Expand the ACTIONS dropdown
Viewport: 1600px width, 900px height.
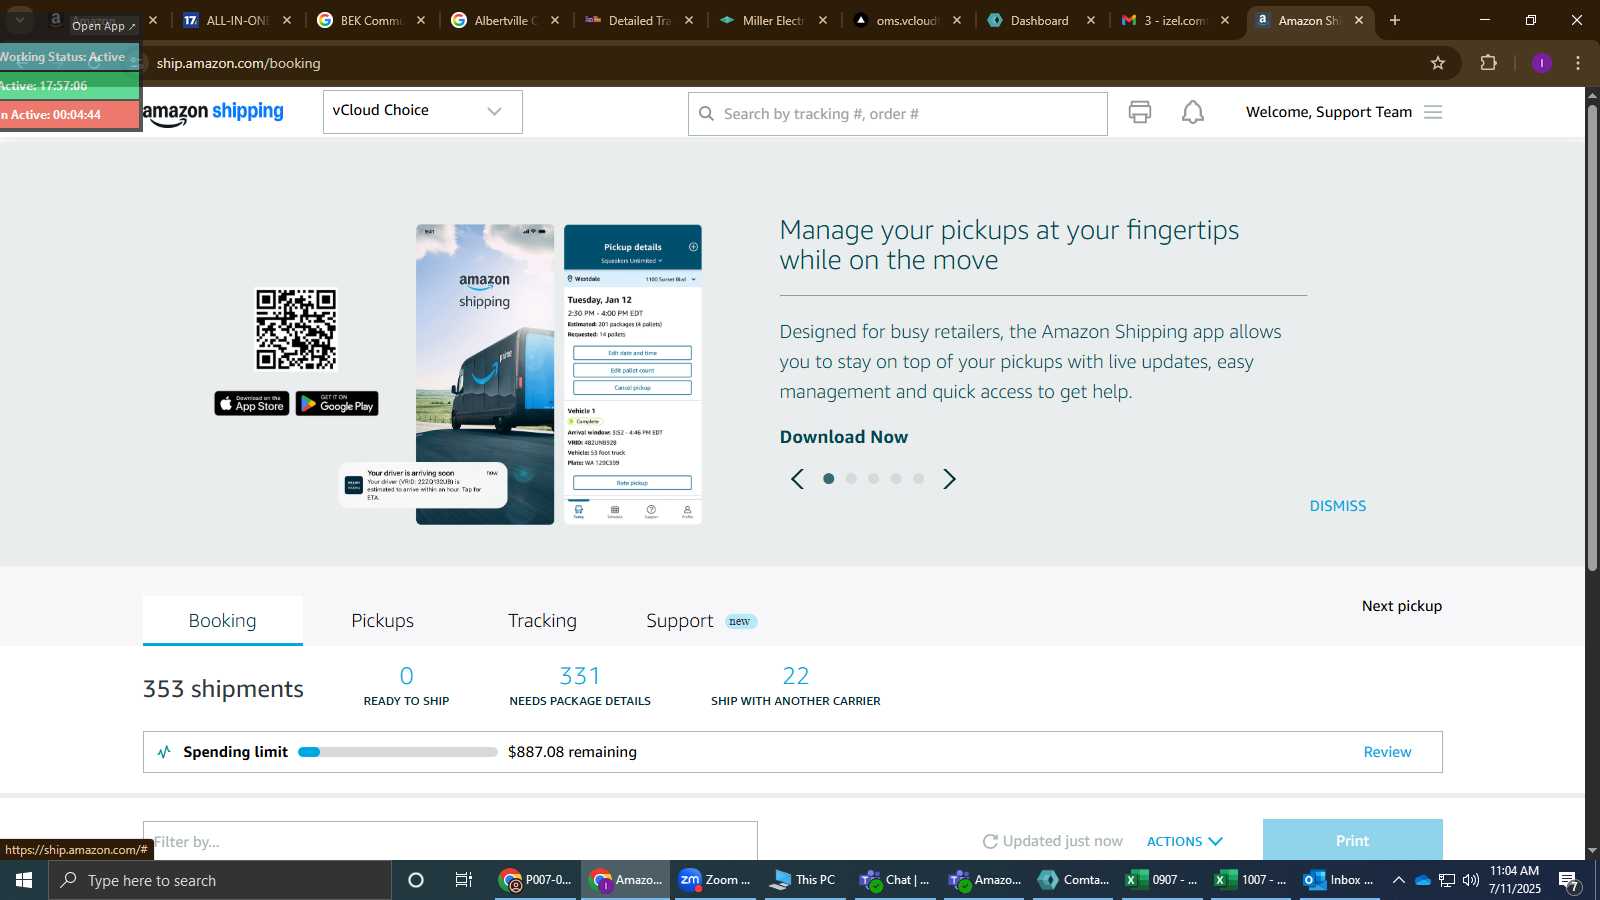1185,842
